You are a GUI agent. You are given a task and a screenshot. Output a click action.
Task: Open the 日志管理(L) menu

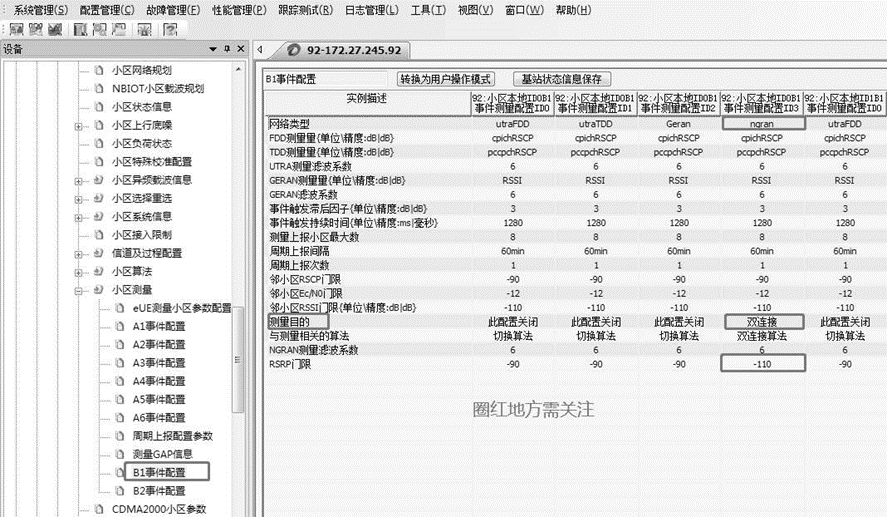pos(372,10)
